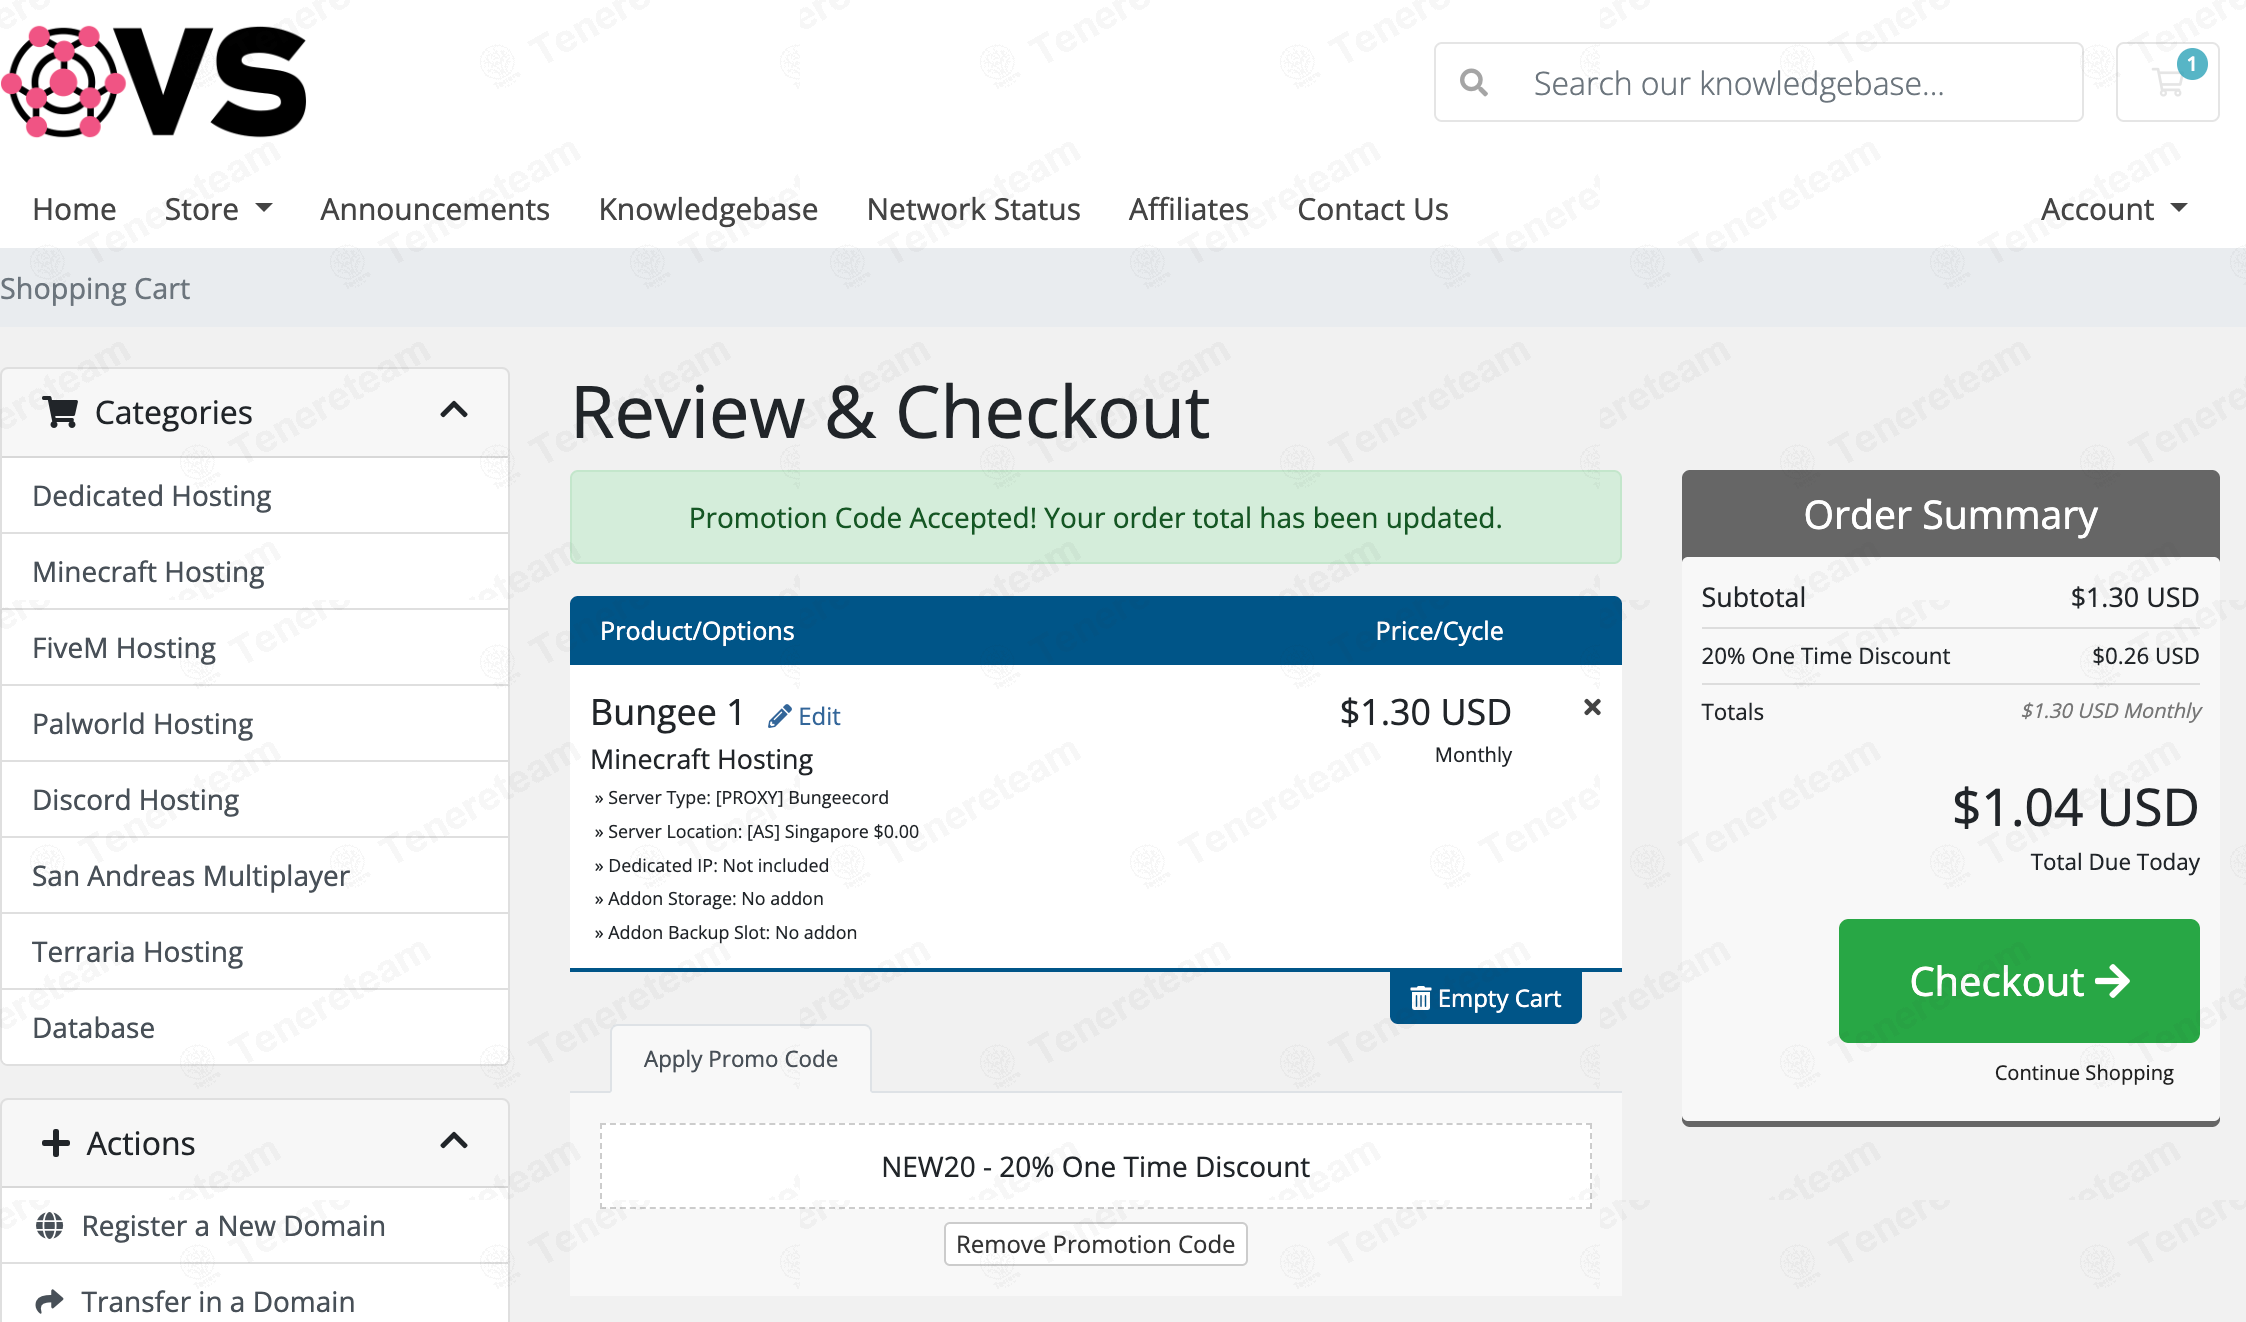Click the $1.04 USD total due amount

coord(2074,807)
